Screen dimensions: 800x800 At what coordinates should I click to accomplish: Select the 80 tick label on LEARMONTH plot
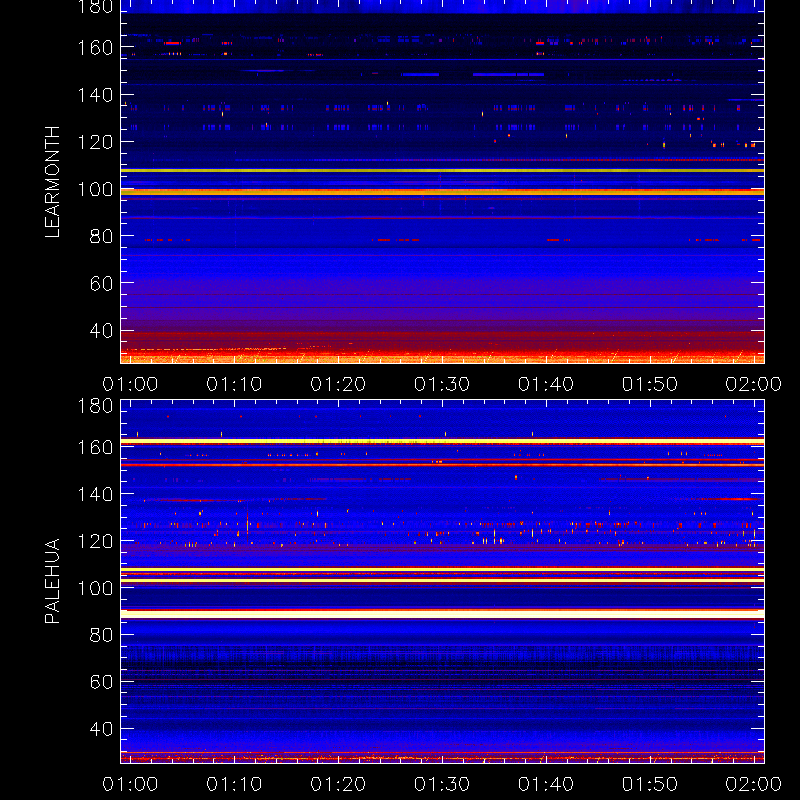click(x=101, y=236)
